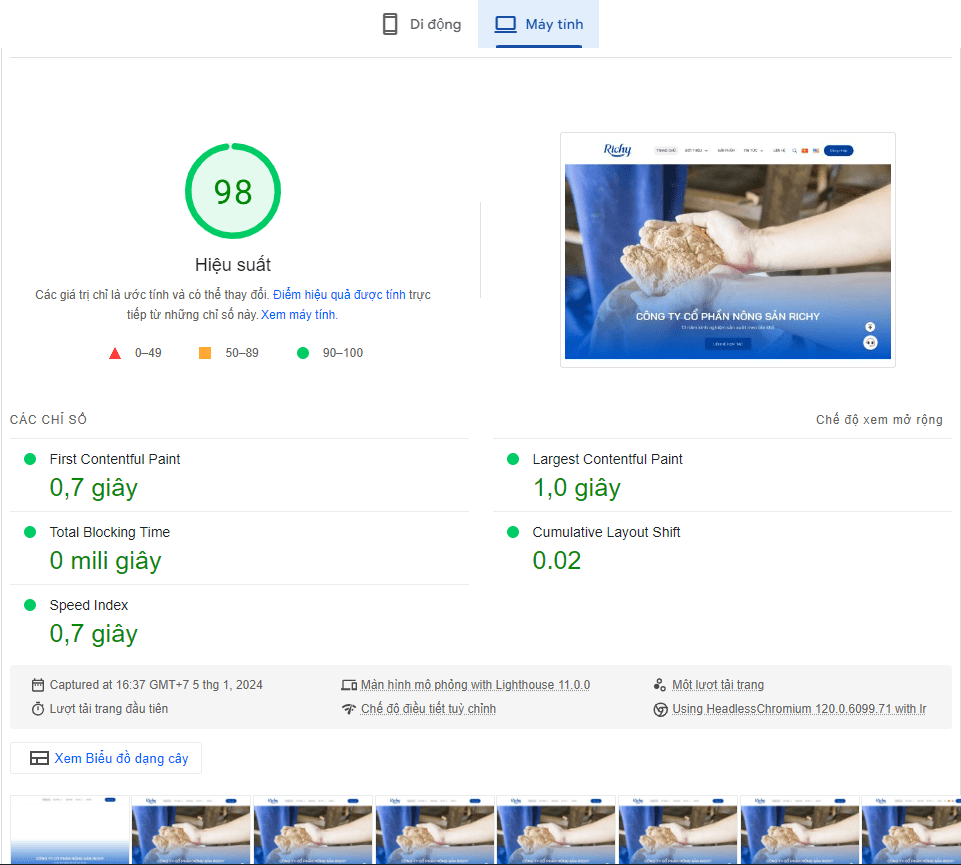This screenshot has width=961, height=865.
Task: Click the 98 performance score gauge
Action: (x=233, y=191)
